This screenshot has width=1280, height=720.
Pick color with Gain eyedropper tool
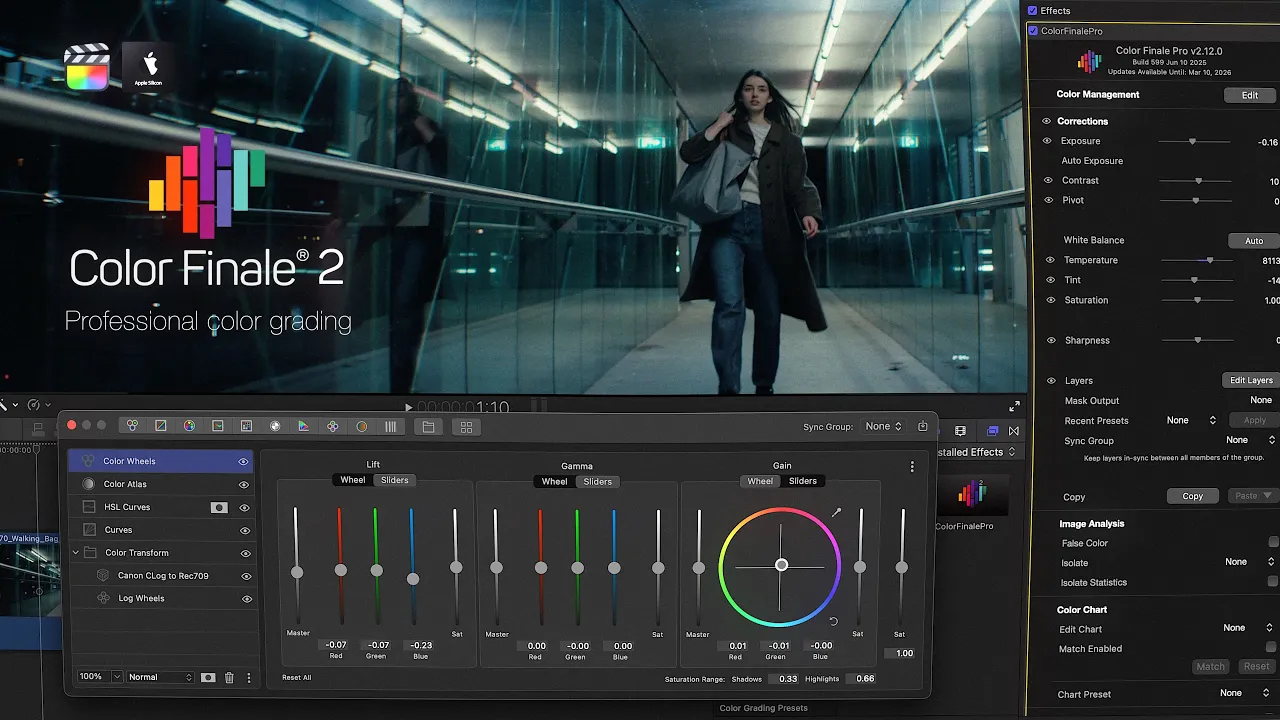(836, 512)
